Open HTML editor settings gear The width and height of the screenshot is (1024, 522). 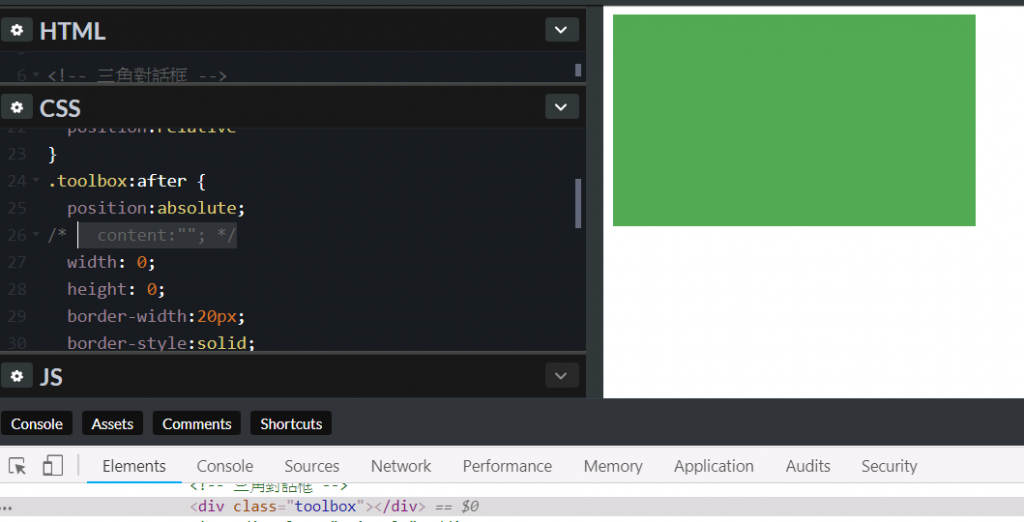pyautogui.click(x=17, y=30)
